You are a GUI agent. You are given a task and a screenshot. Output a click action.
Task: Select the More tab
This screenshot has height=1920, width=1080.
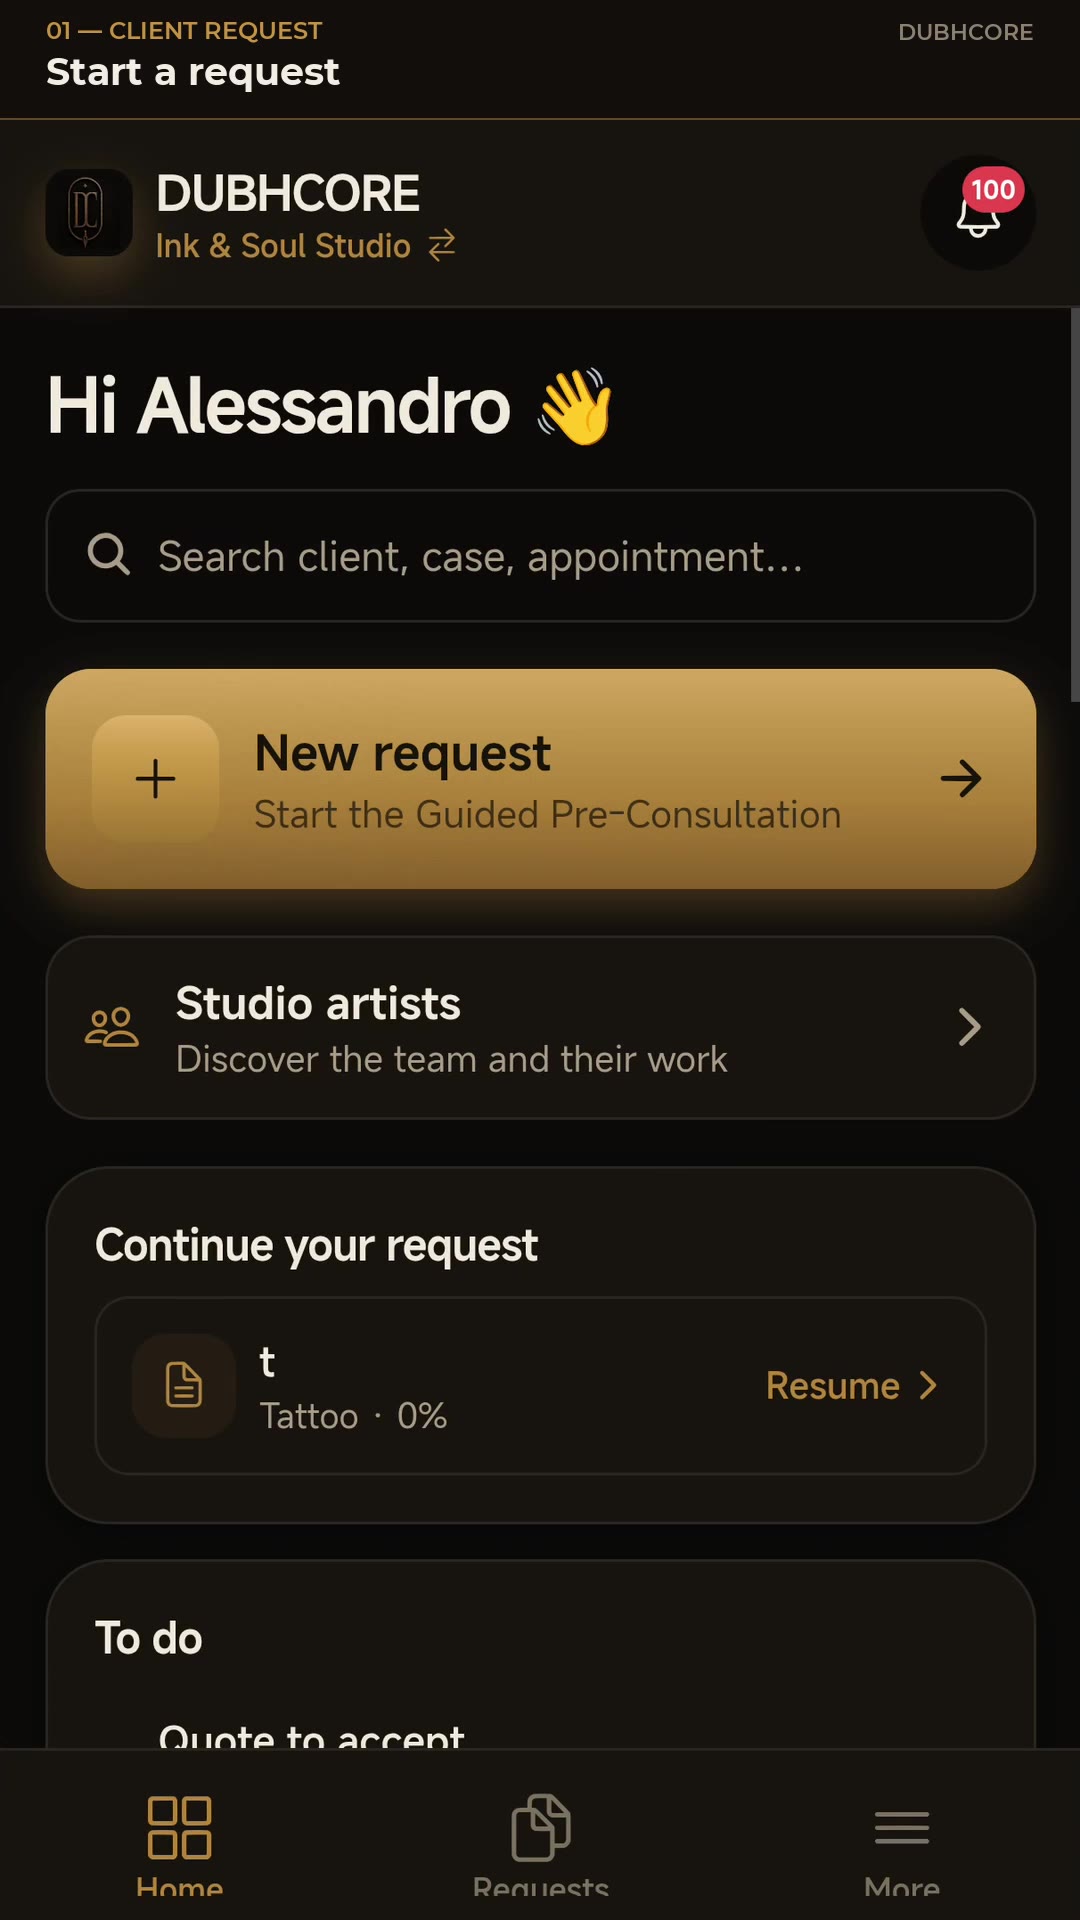tap(902, 1845)
